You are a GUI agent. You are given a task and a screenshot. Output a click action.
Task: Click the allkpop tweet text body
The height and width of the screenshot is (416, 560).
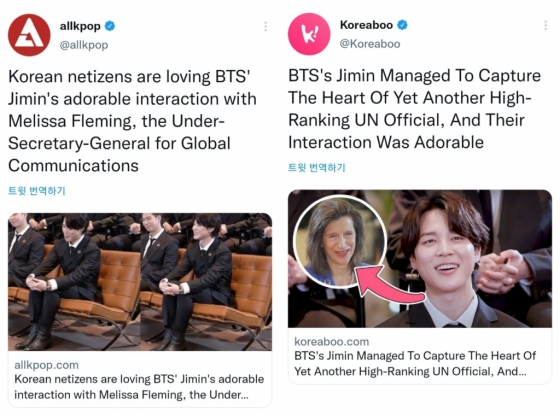click(132, 121)
